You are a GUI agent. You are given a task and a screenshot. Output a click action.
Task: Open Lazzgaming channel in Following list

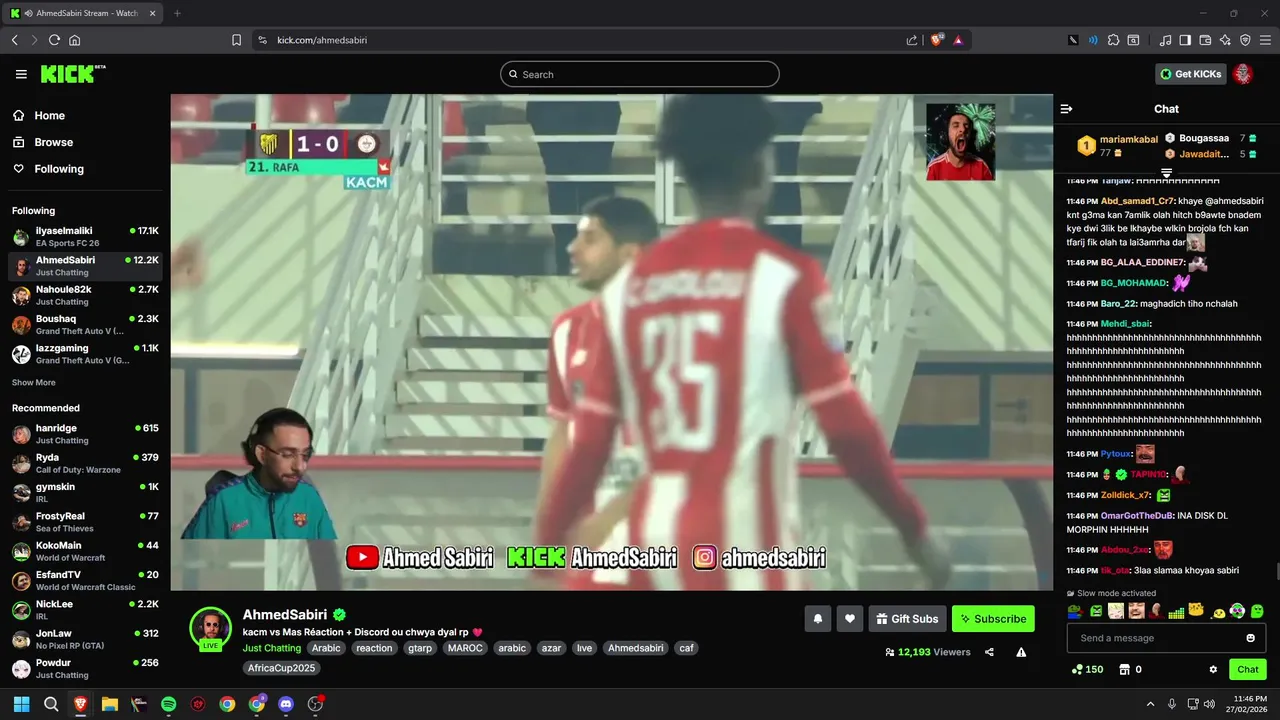click(85, 354)
